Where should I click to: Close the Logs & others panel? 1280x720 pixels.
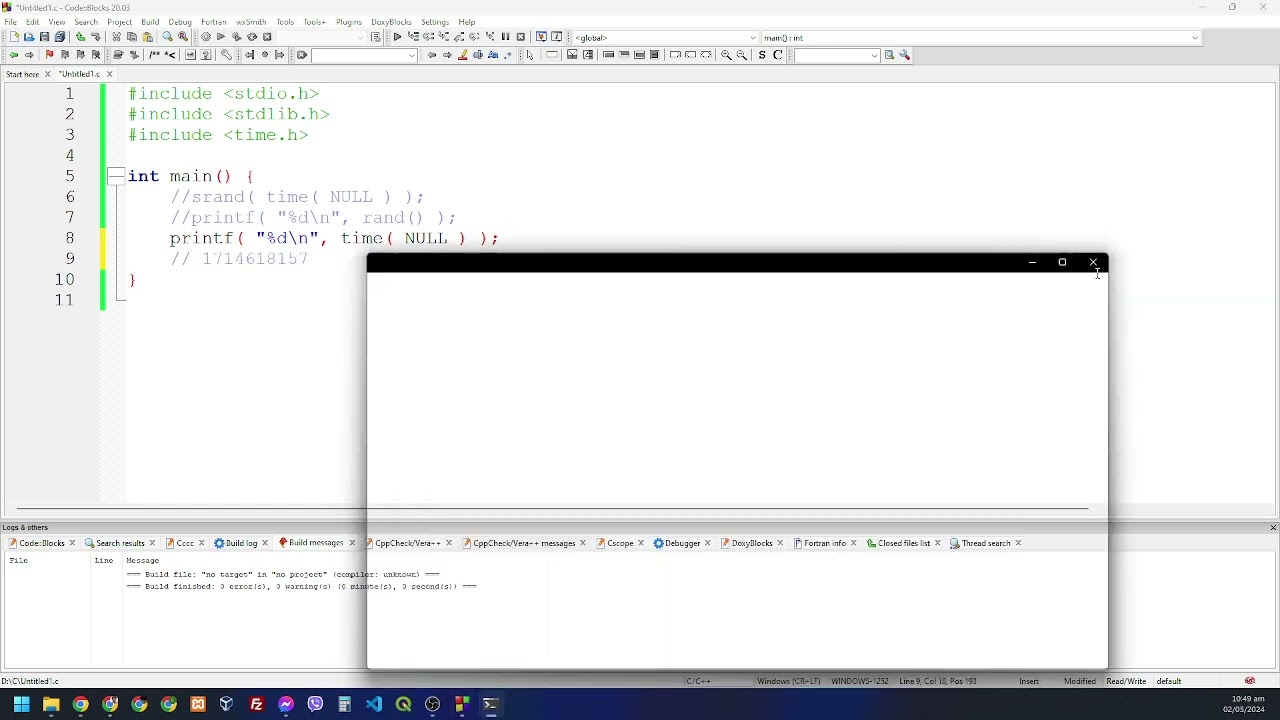tap(1273, 528)
